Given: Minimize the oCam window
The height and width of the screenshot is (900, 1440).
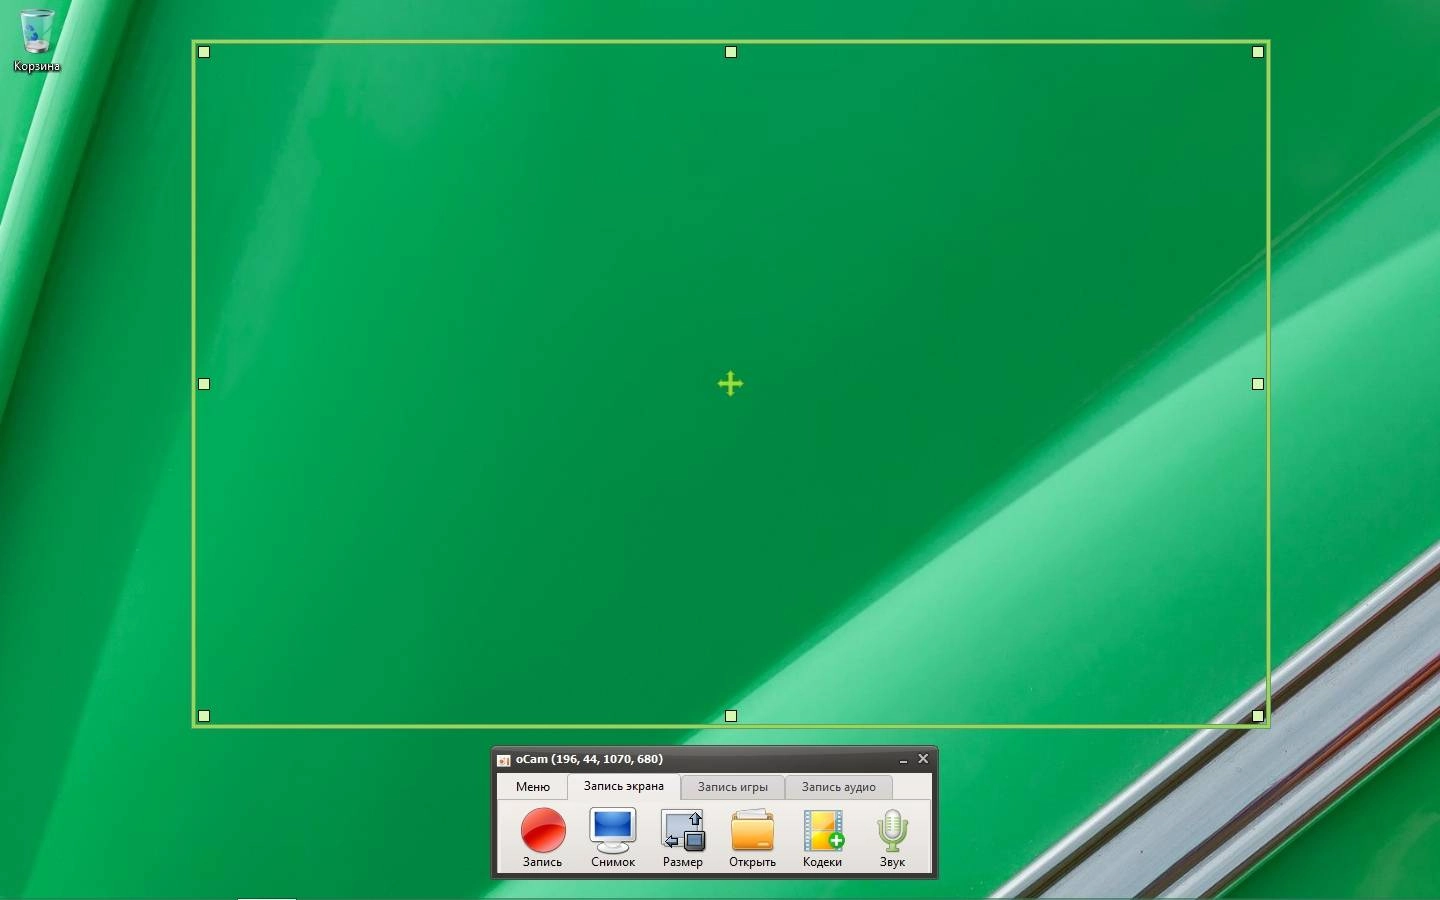Looking at the screenshot, I should 903,760.
